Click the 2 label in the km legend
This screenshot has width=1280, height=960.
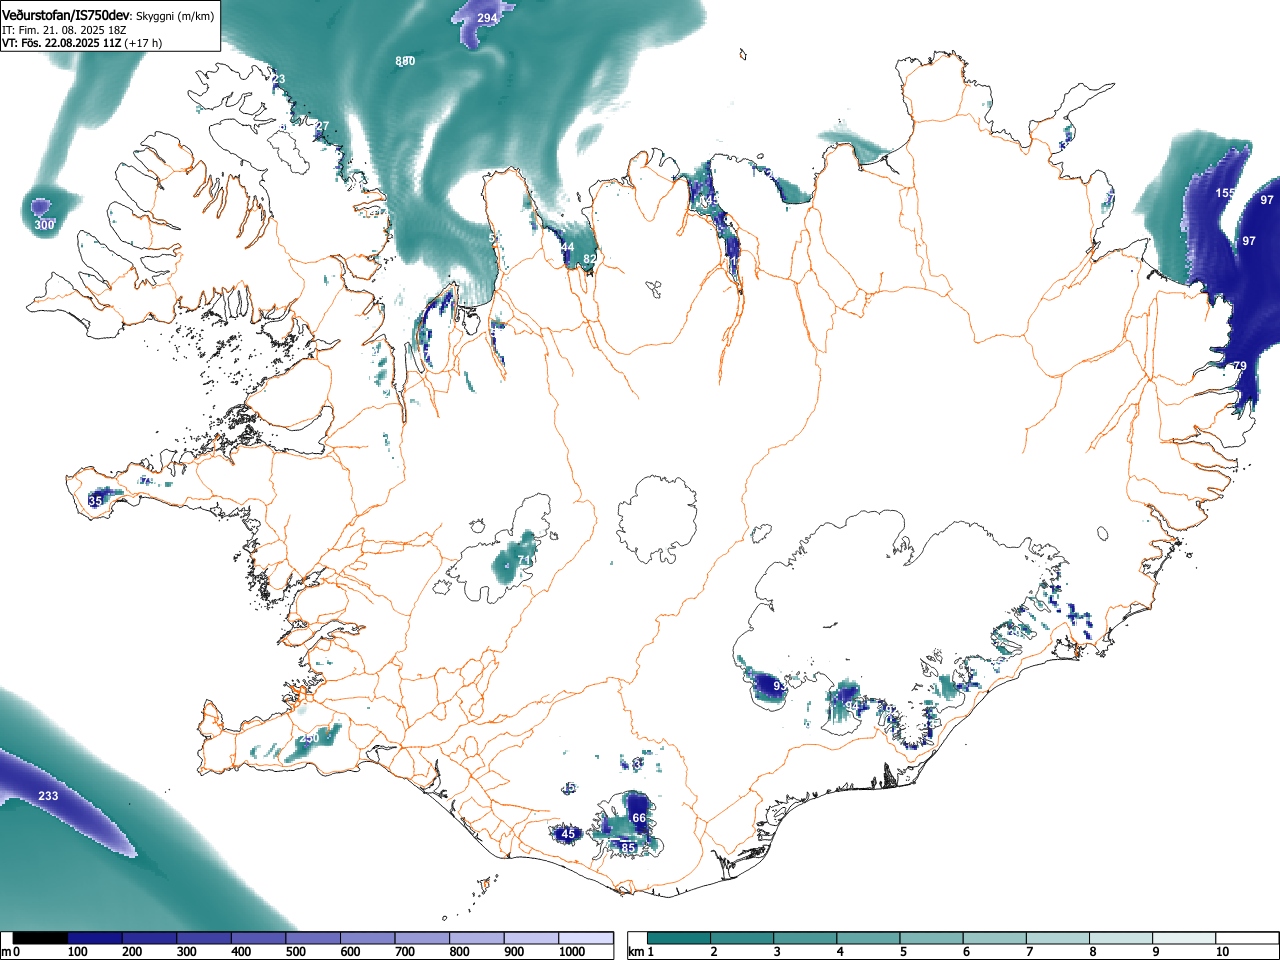[714, 952]
